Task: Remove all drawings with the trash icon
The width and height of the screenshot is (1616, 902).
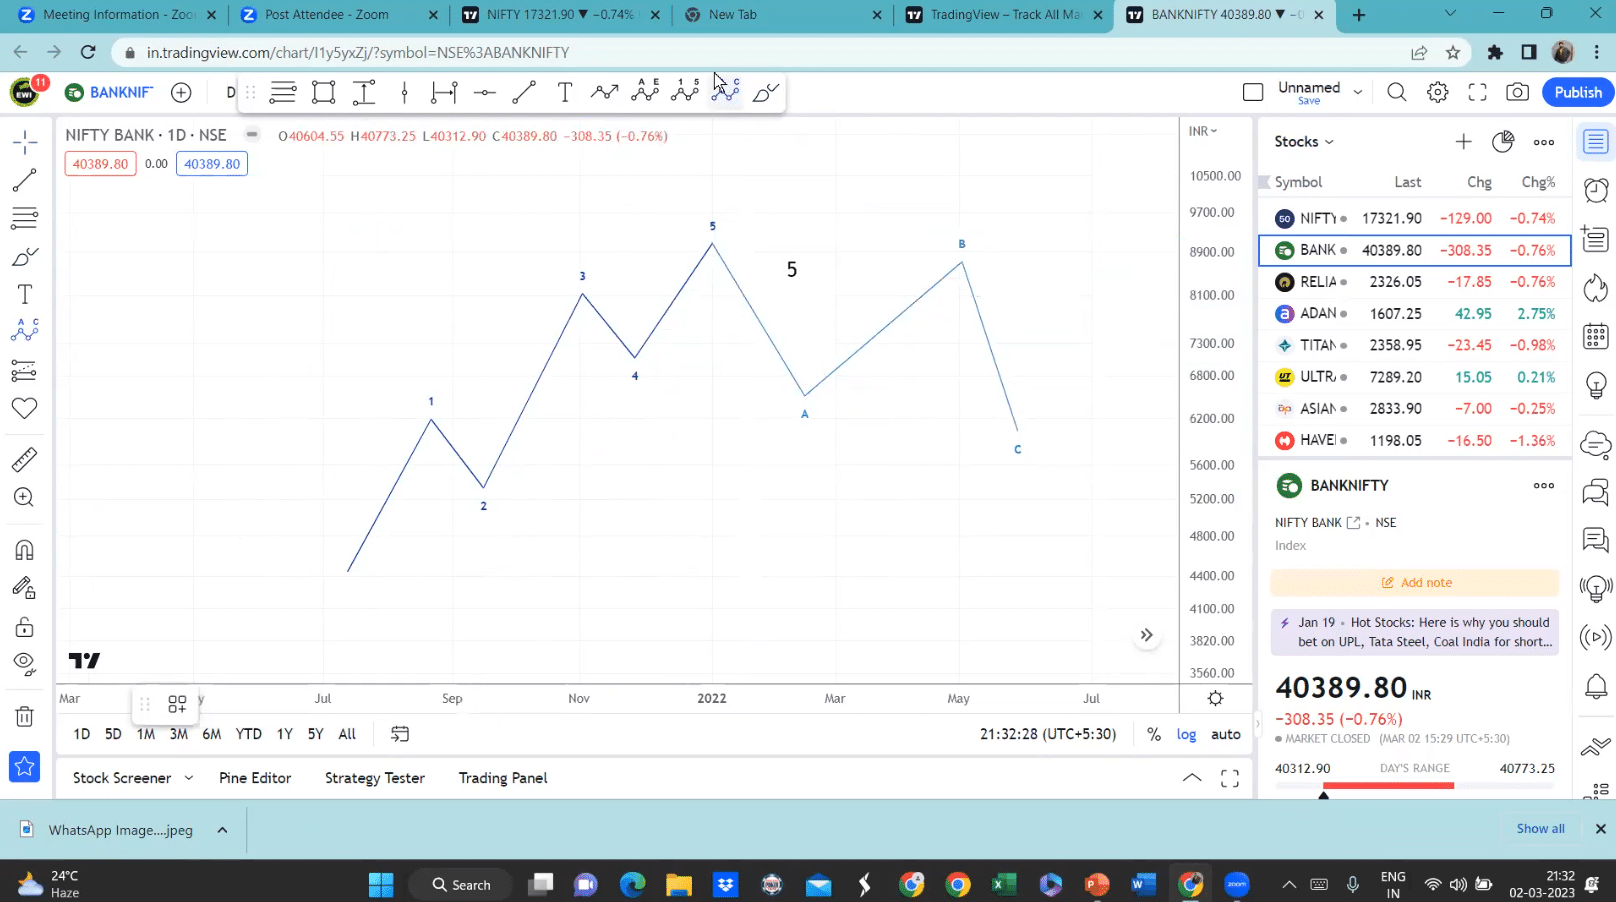Action: click(x=24, y=716)
